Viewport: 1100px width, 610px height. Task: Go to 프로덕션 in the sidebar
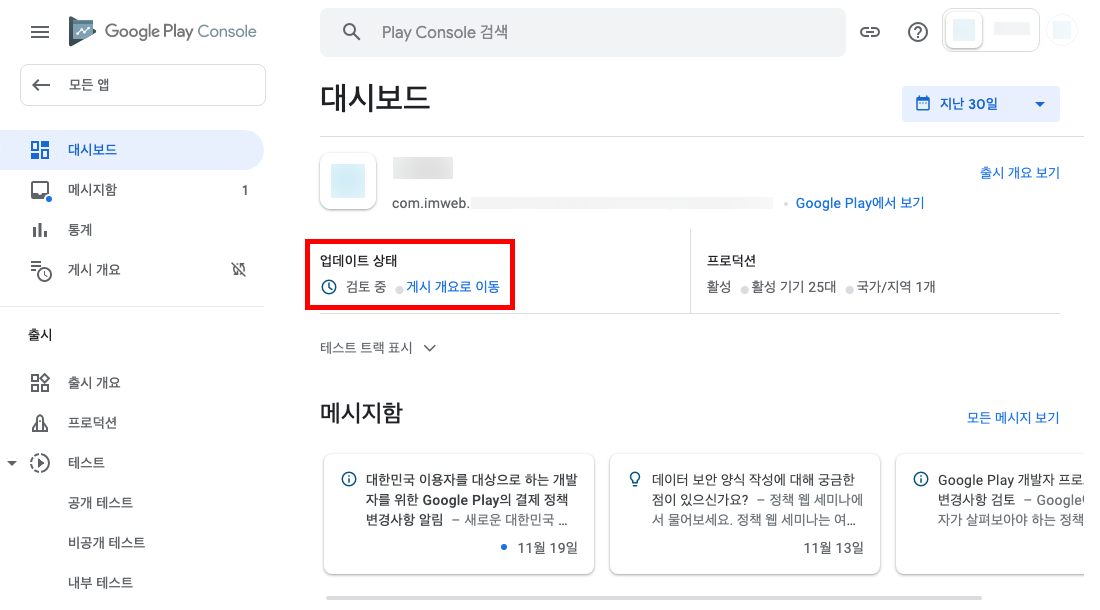click(x=92, y=423)
